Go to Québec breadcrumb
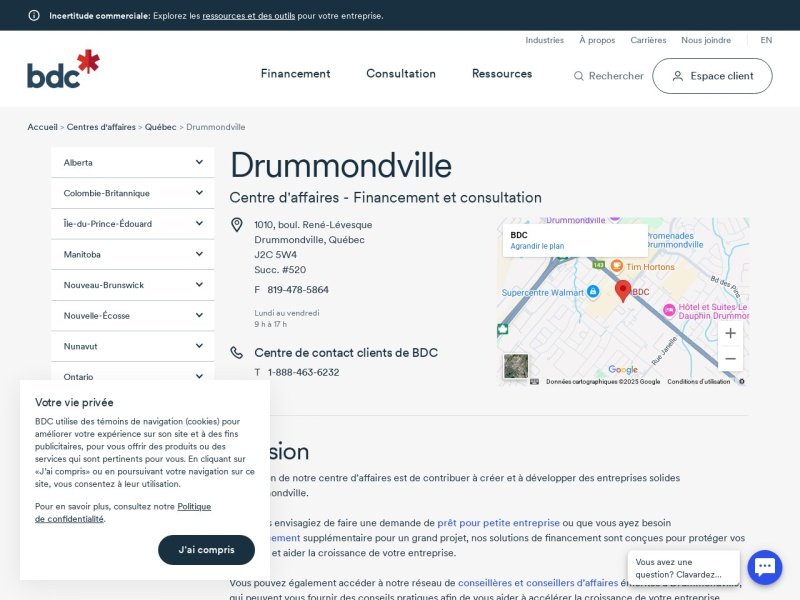This screenshot has width=800, height=600. click(160, 127)
